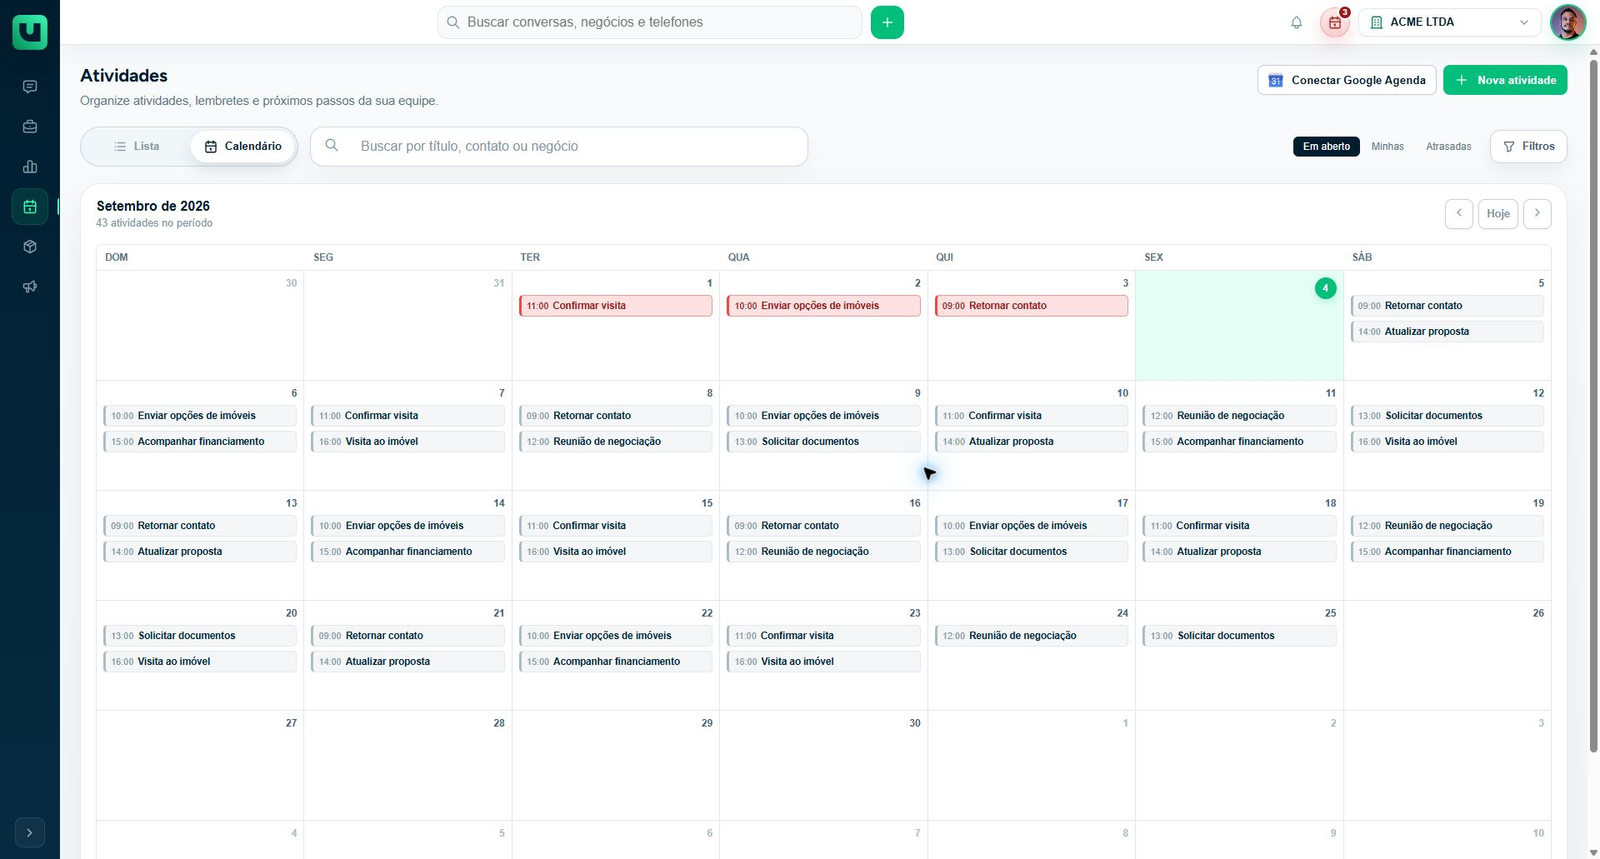Focus the global search for conversas and negócios
The image size is (1600, 859).
click(x=650, y=22)
